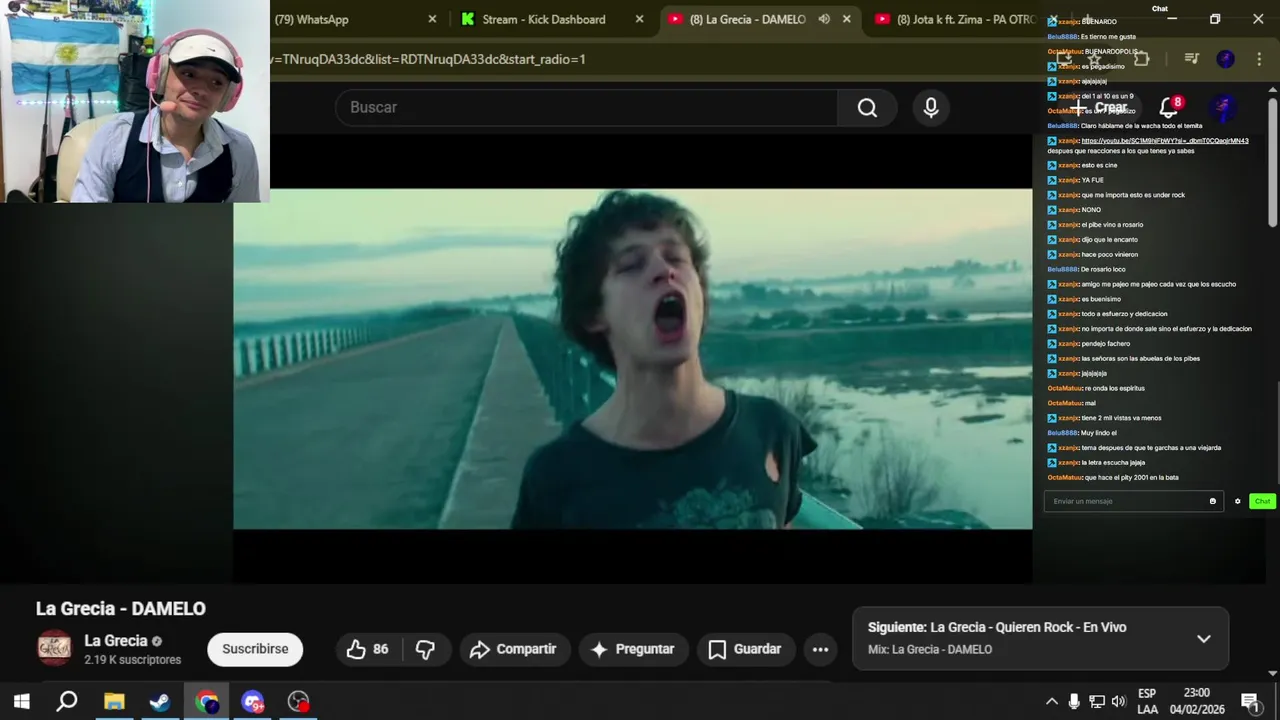Screen dimensions: 1280x720
Task: Click the Suscribirse button
Action: pos(255,649)
